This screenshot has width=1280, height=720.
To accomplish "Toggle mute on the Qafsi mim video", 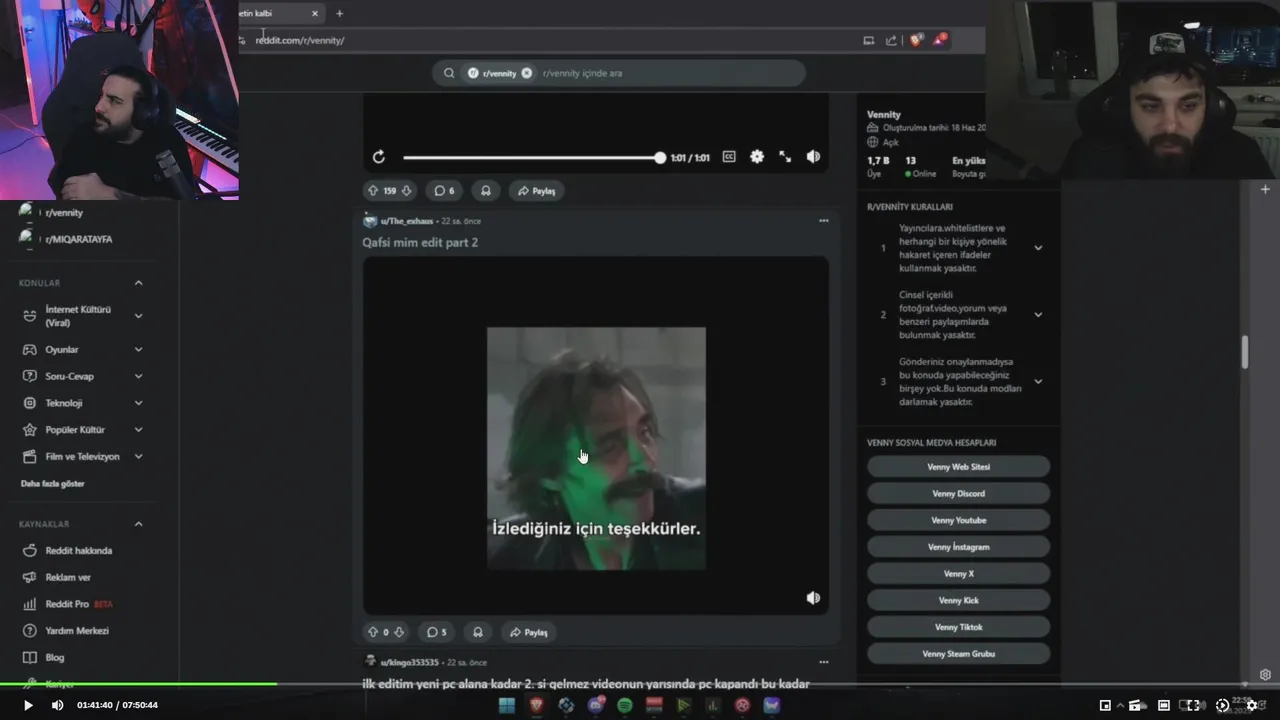I will coord(813,598).
